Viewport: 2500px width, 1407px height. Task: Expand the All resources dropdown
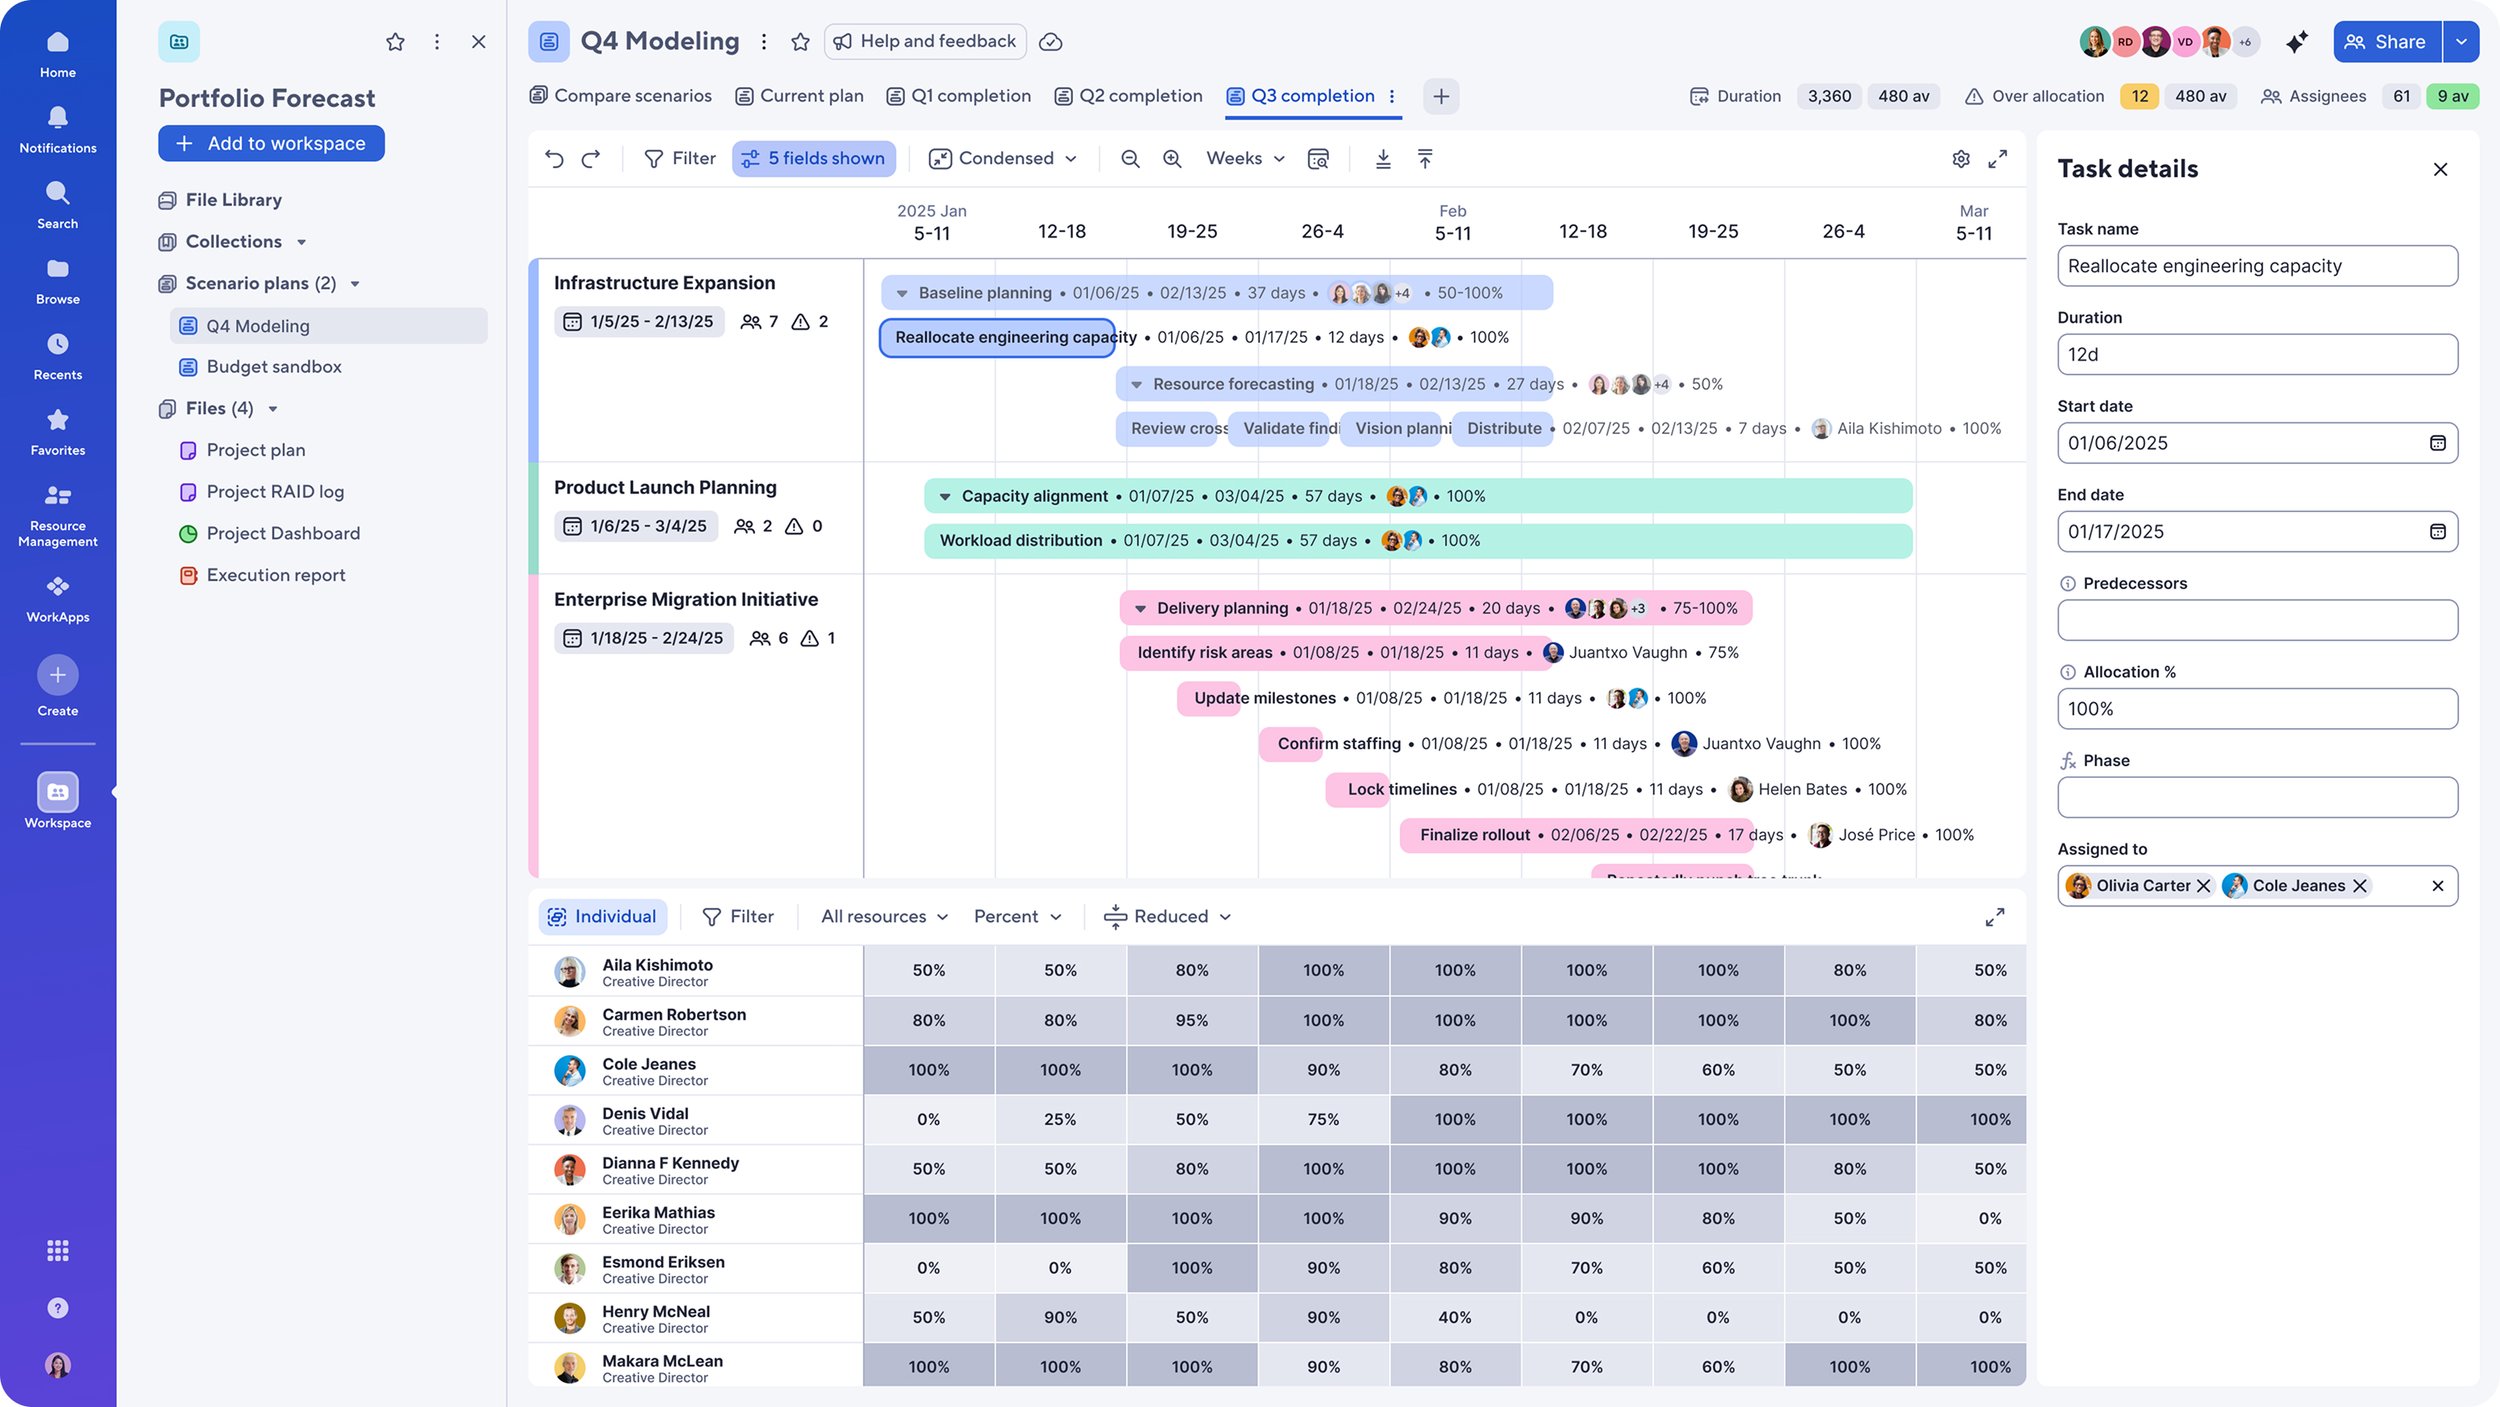click(x=884, y=917)
